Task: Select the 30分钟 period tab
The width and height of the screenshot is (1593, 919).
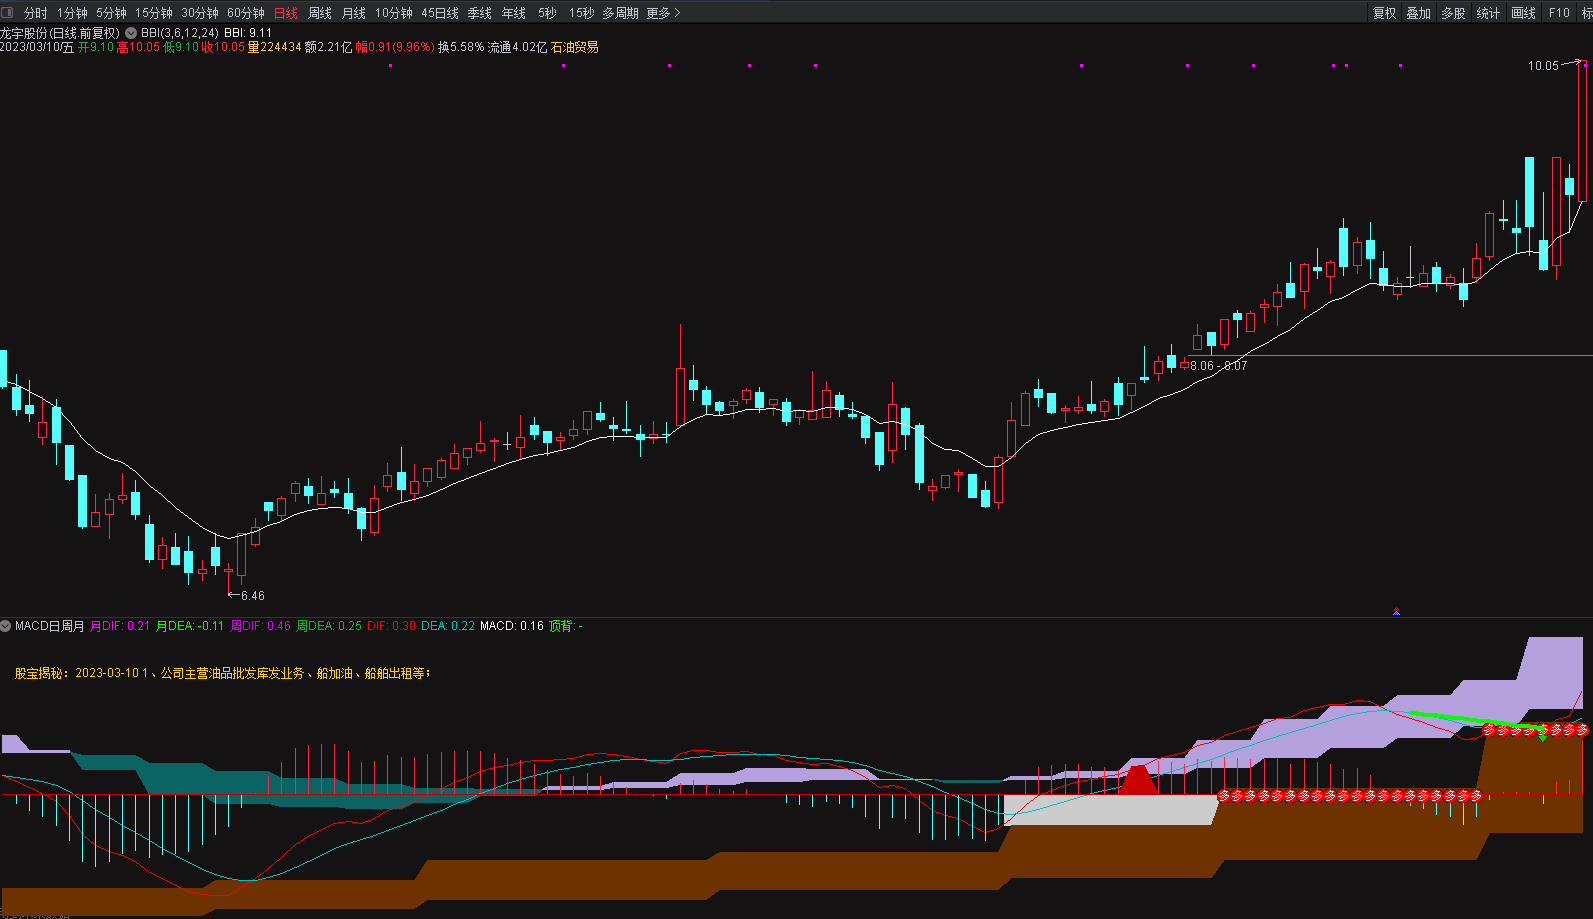Action: (x=200, y=13)
